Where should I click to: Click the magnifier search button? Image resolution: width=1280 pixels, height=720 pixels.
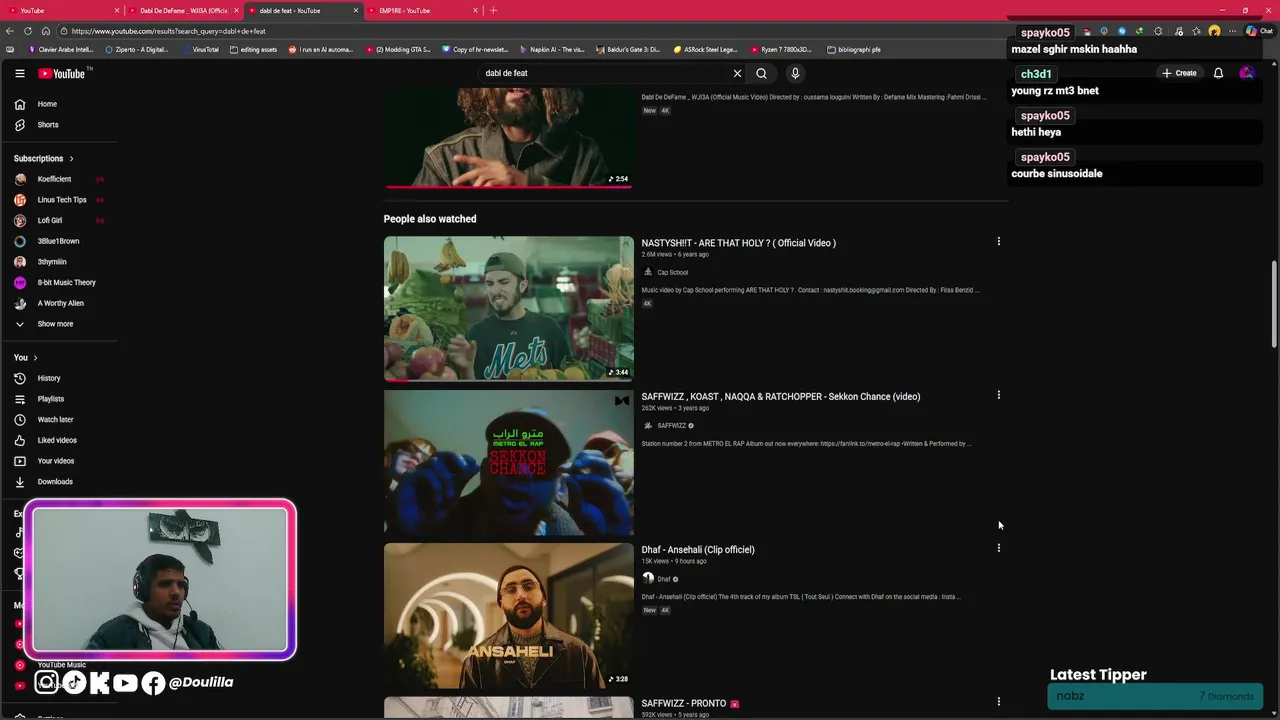[762, 73]
